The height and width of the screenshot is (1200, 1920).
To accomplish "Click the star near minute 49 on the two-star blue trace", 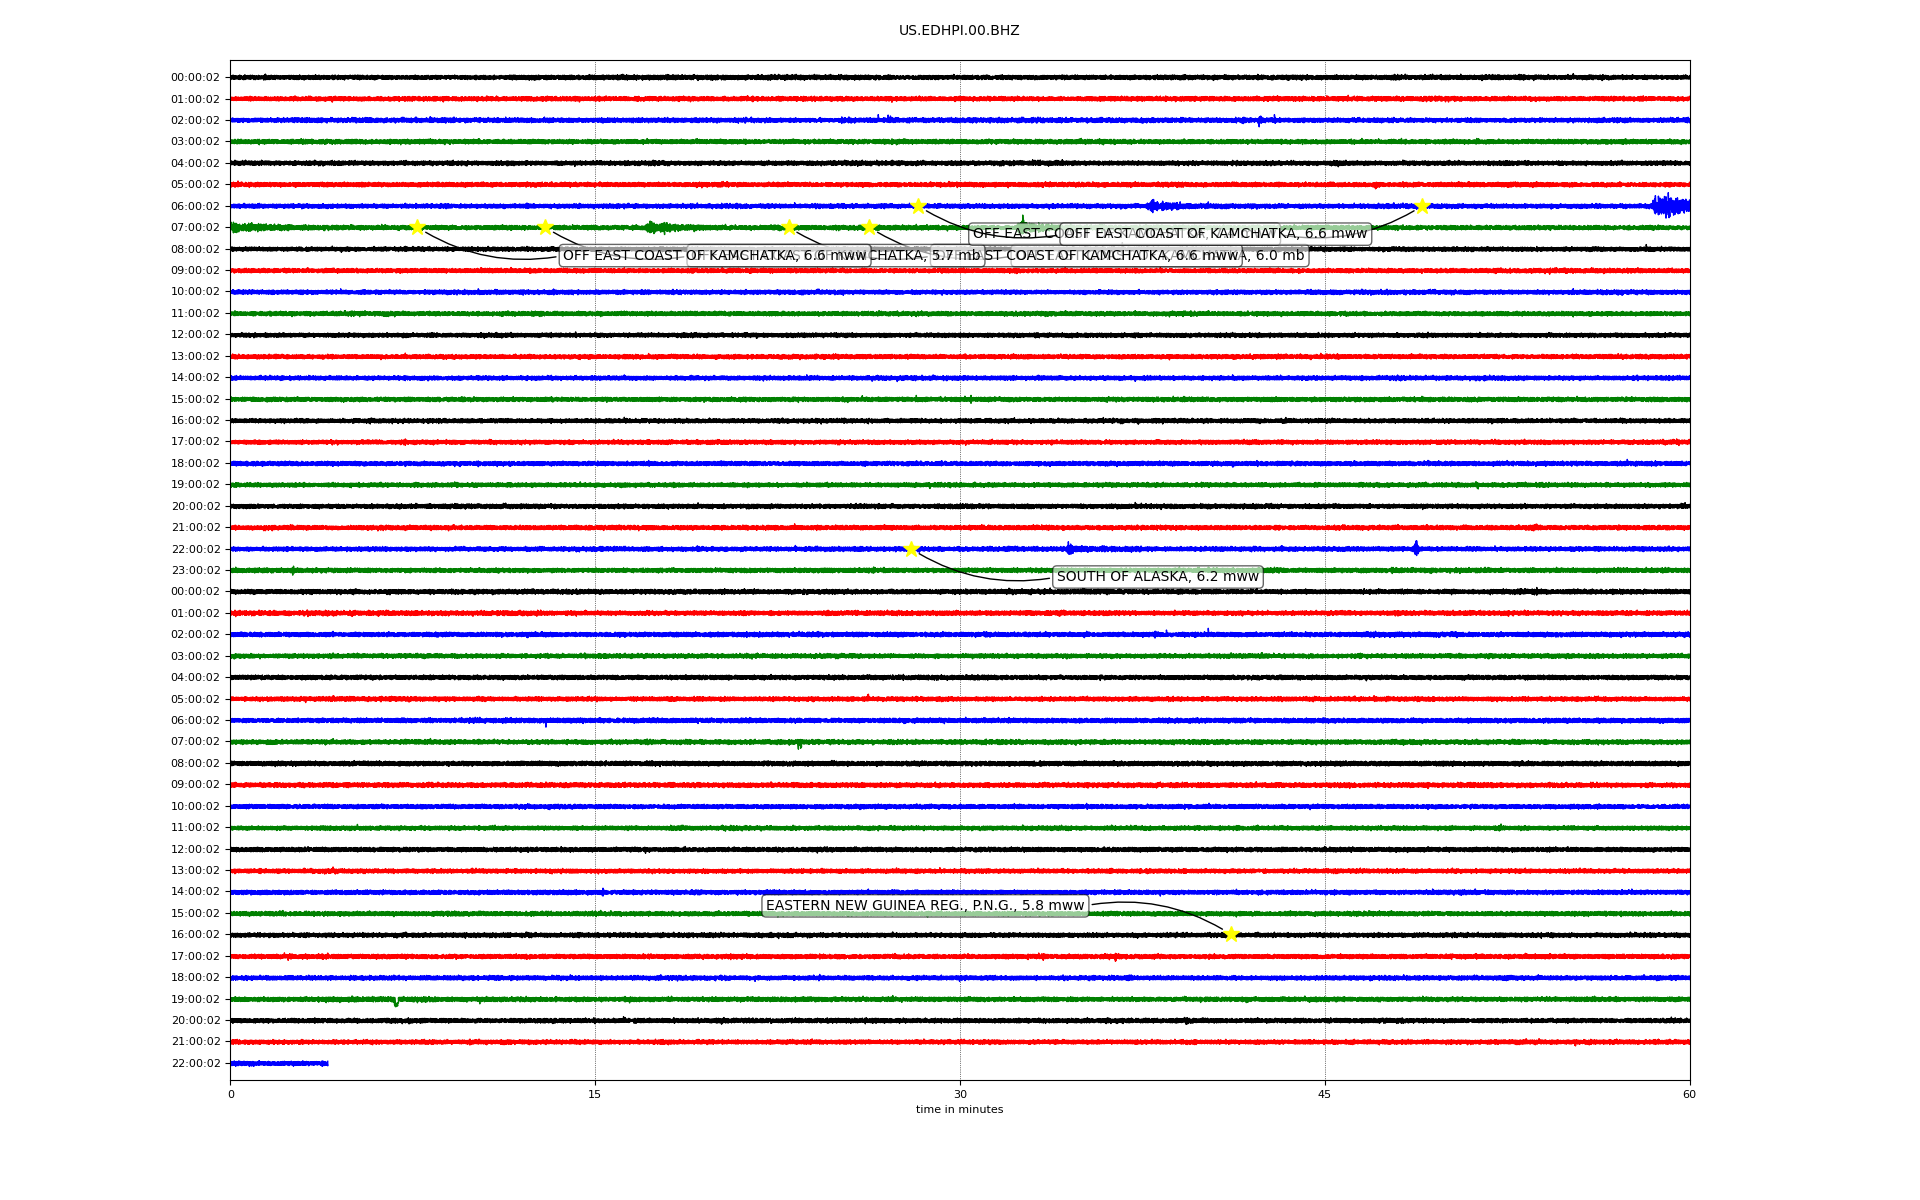I will [1422, 206].
